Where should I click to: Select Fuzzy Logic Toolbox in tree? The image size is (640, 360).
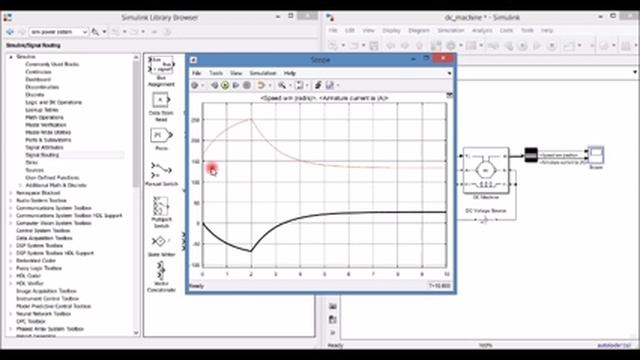[39, 268]
